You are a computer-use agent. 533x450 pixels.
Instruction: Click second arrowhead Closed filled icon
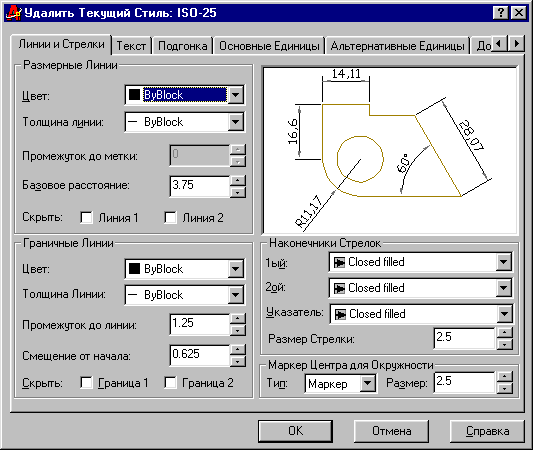pos(339,288)
